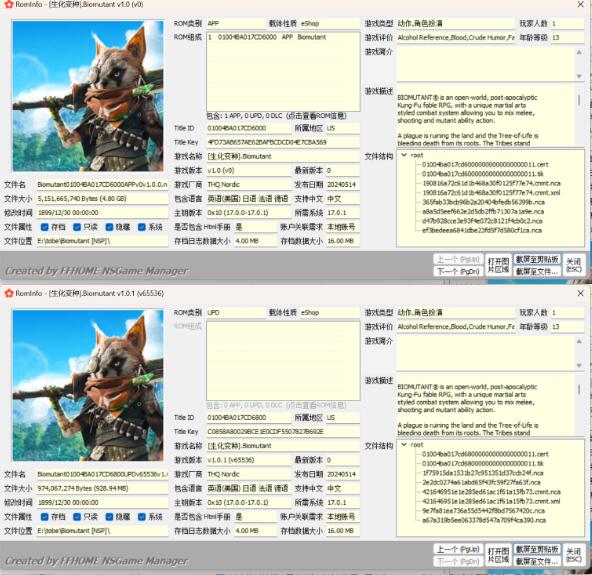Toggle 只读 checkbox in the v1.0.1 (bottom) window
The image size is (592, 575).
[x=77, y=516]
